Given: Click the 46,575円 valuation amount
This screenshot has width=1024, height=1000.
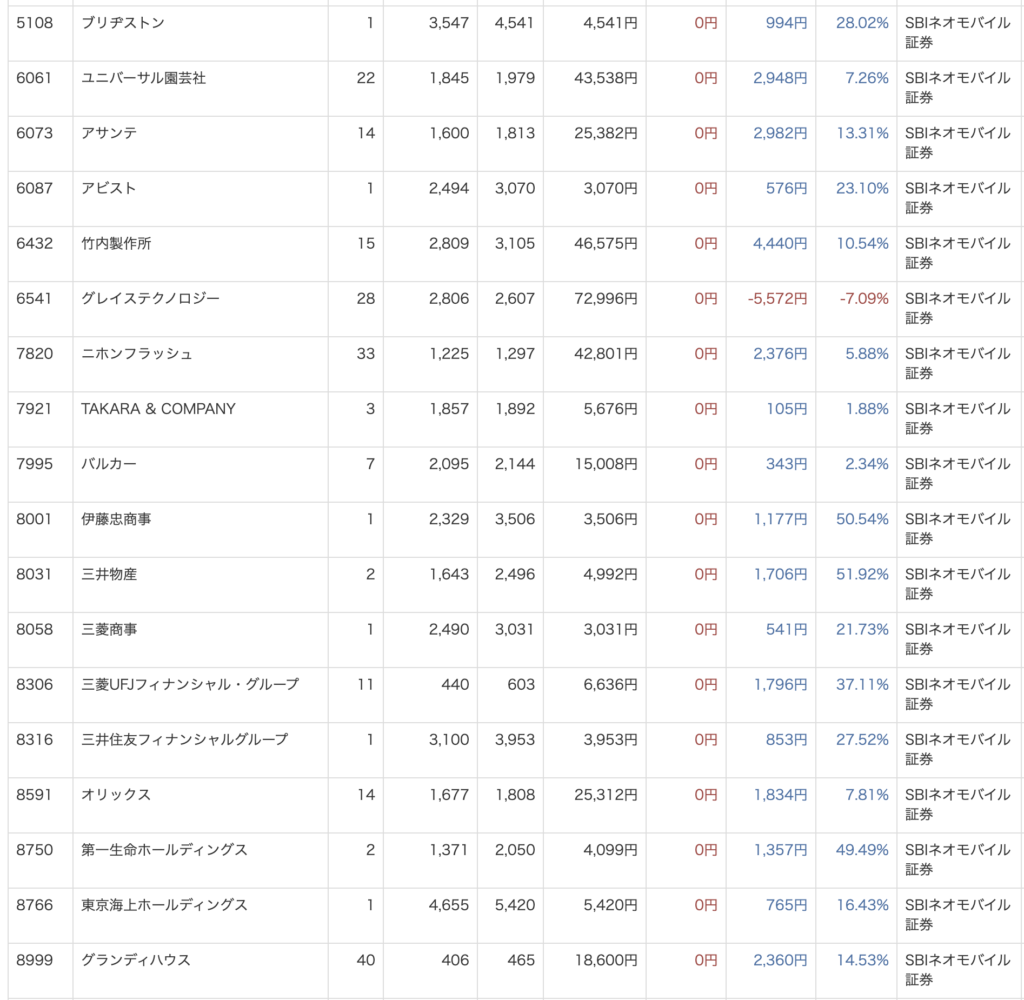Looking at the screenshot, I should pyautogui.click(x=605, y=244).
